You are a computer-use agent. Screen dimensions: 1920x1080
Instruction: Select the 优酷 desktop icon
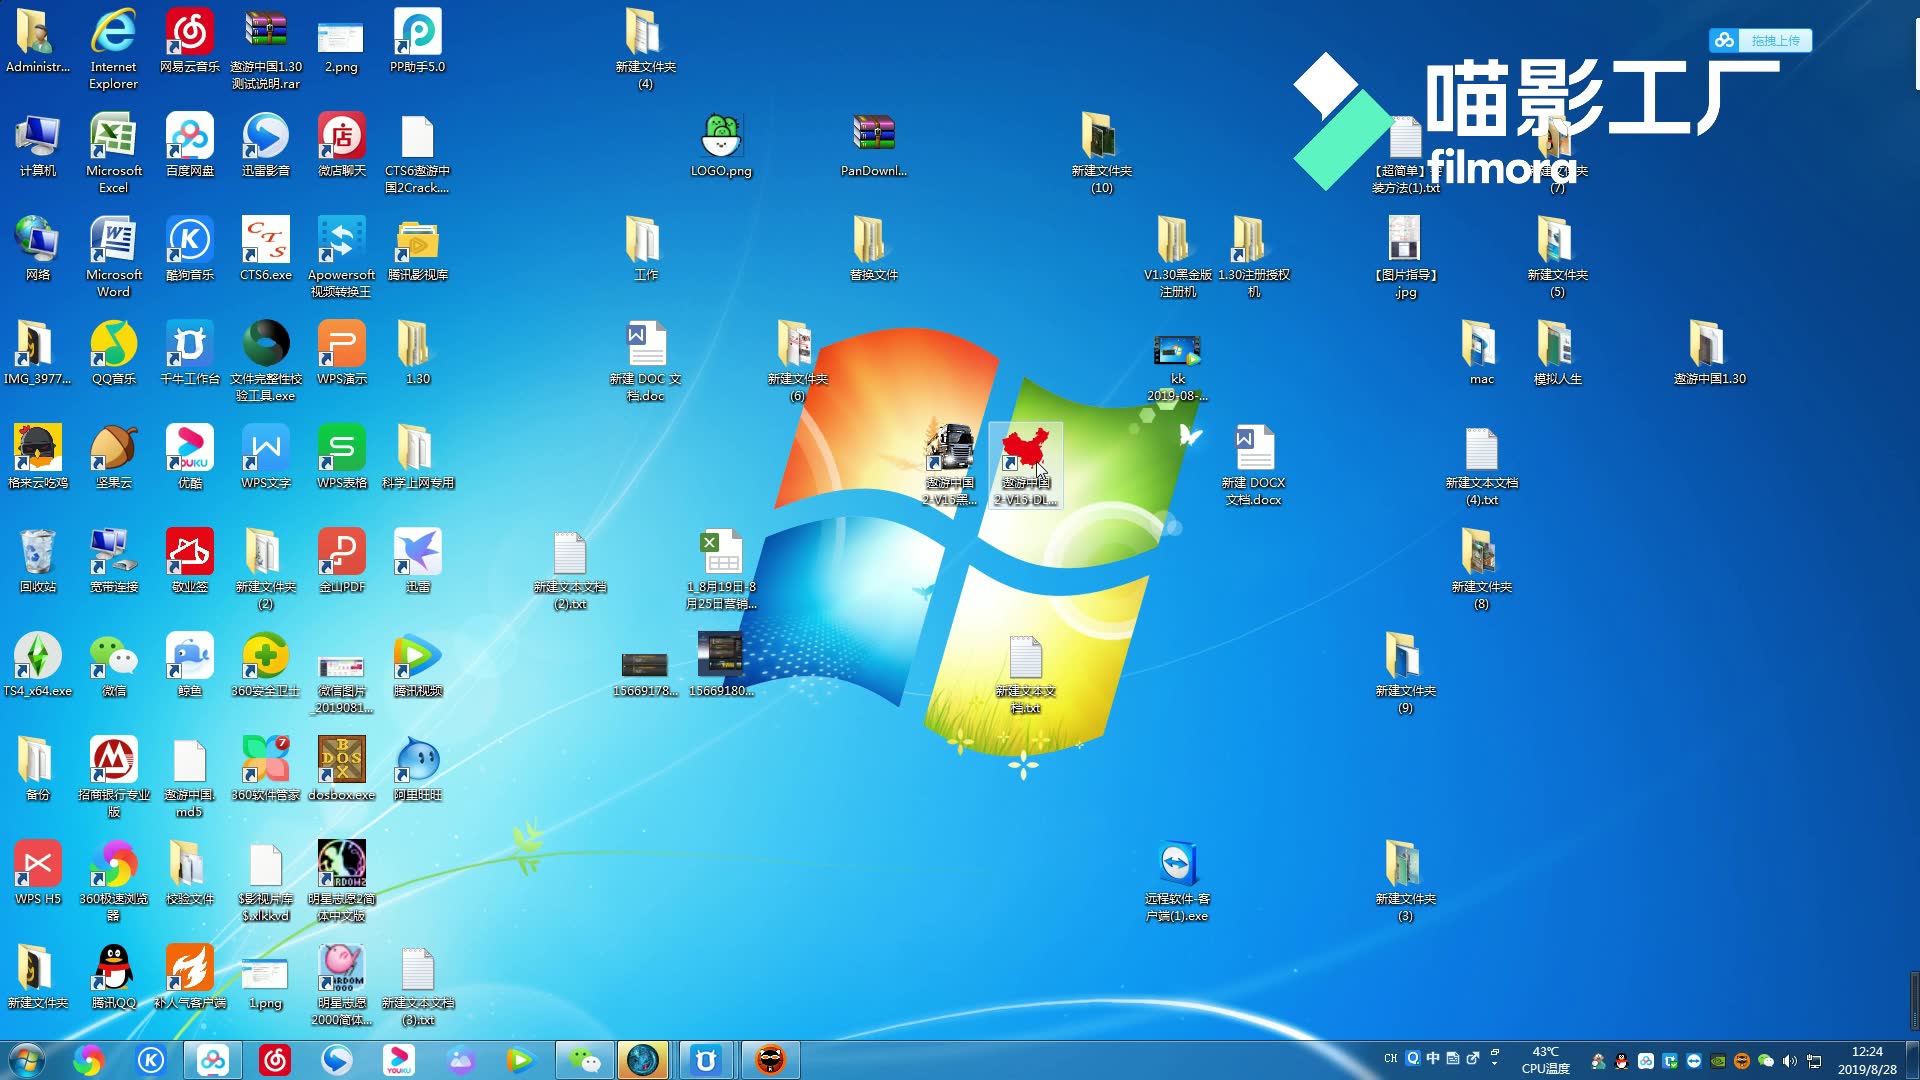(x=189, y=457)
